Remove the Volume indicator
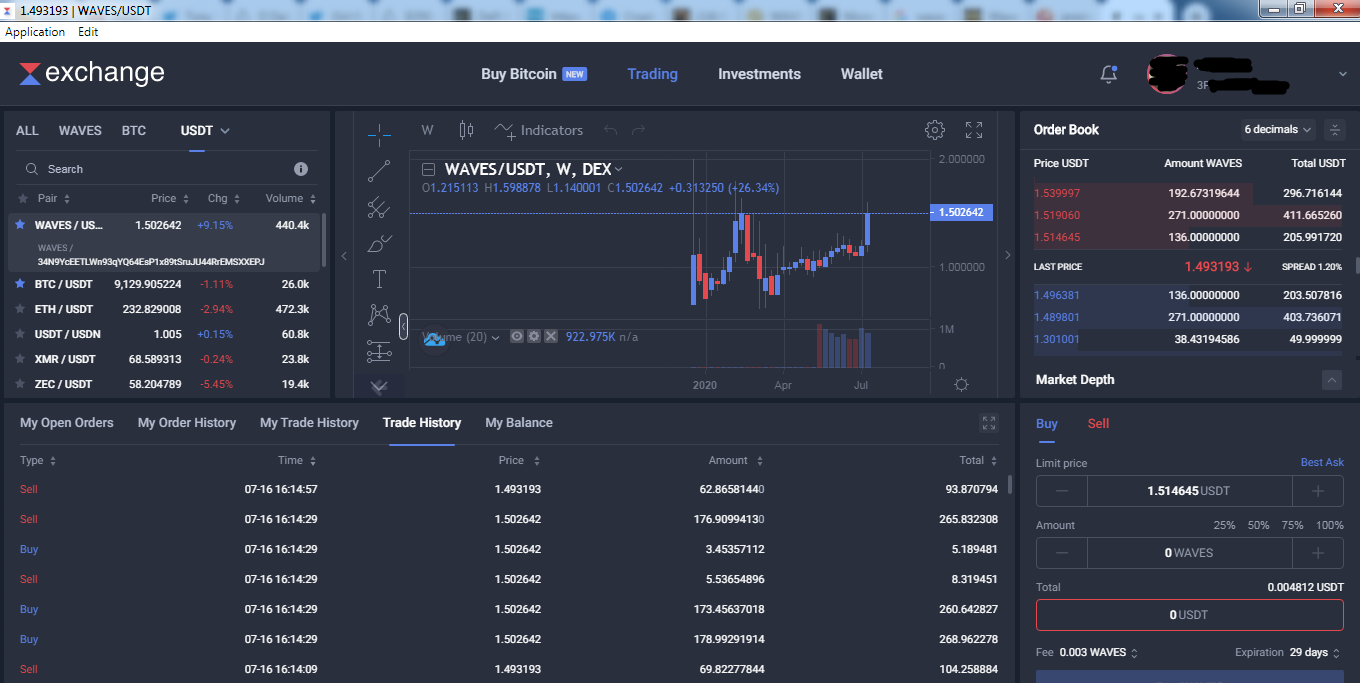 pyautogui.click(x=551, y=336)
